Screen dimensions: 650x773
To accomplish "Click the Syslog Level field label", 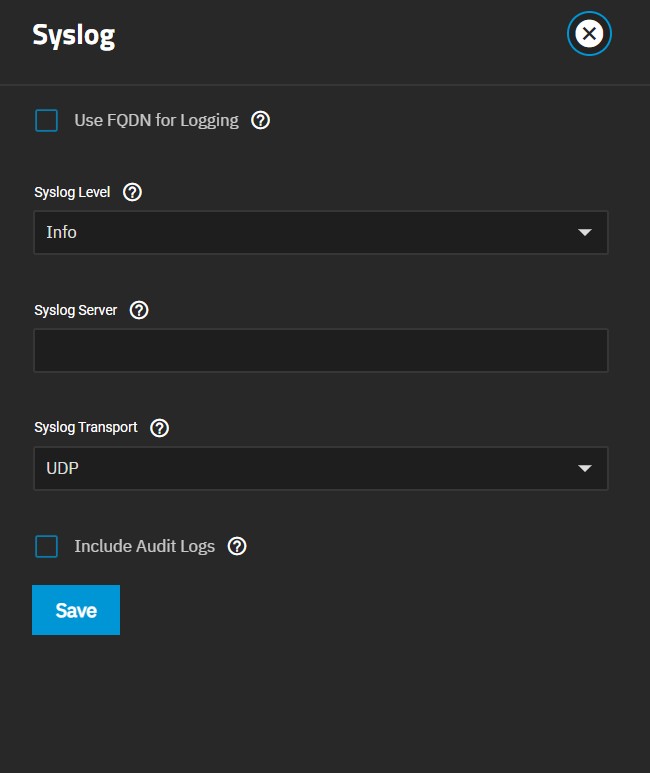I will [x=72, y=192].
